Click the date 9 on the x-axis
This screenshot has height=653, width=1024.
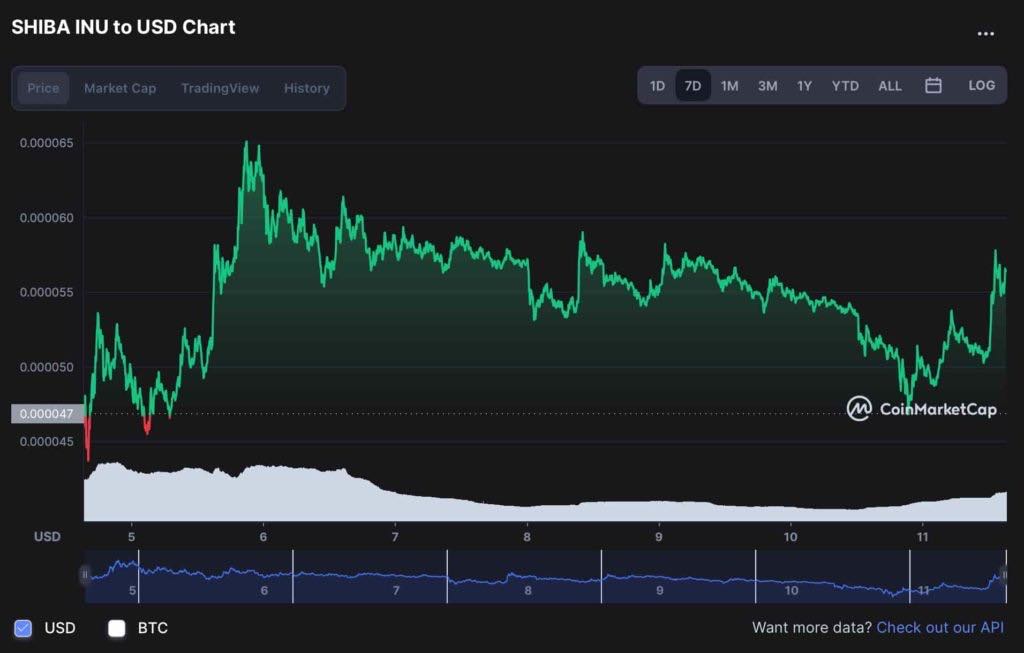click(x=658, y=537)
